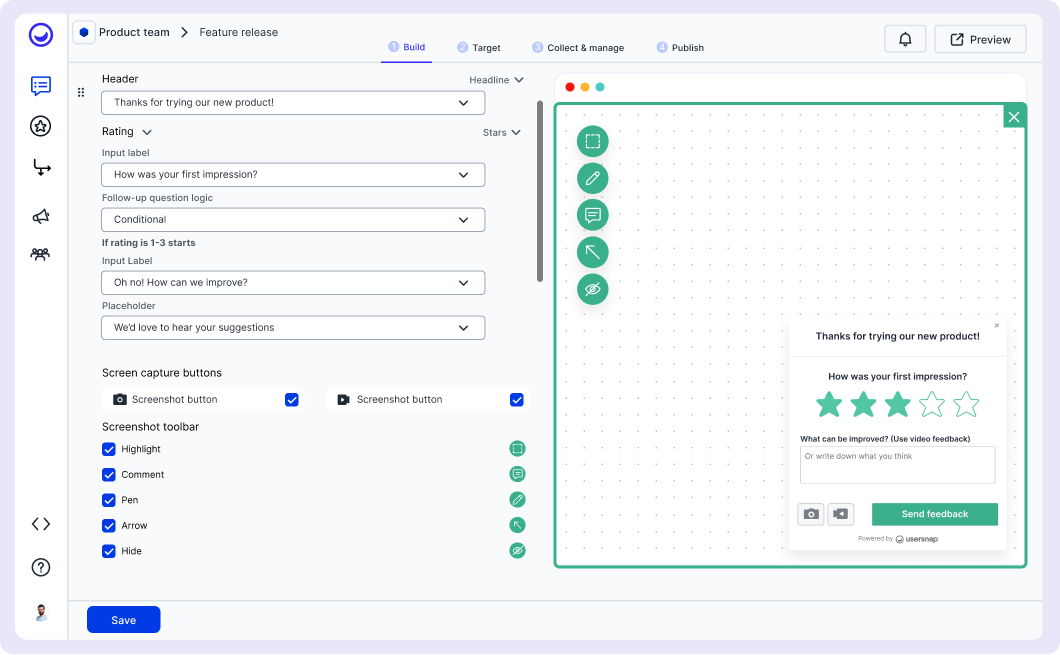1060x655 pixels.
Task: Click the 'Or write down what you think' textbox
Action: 898,465
